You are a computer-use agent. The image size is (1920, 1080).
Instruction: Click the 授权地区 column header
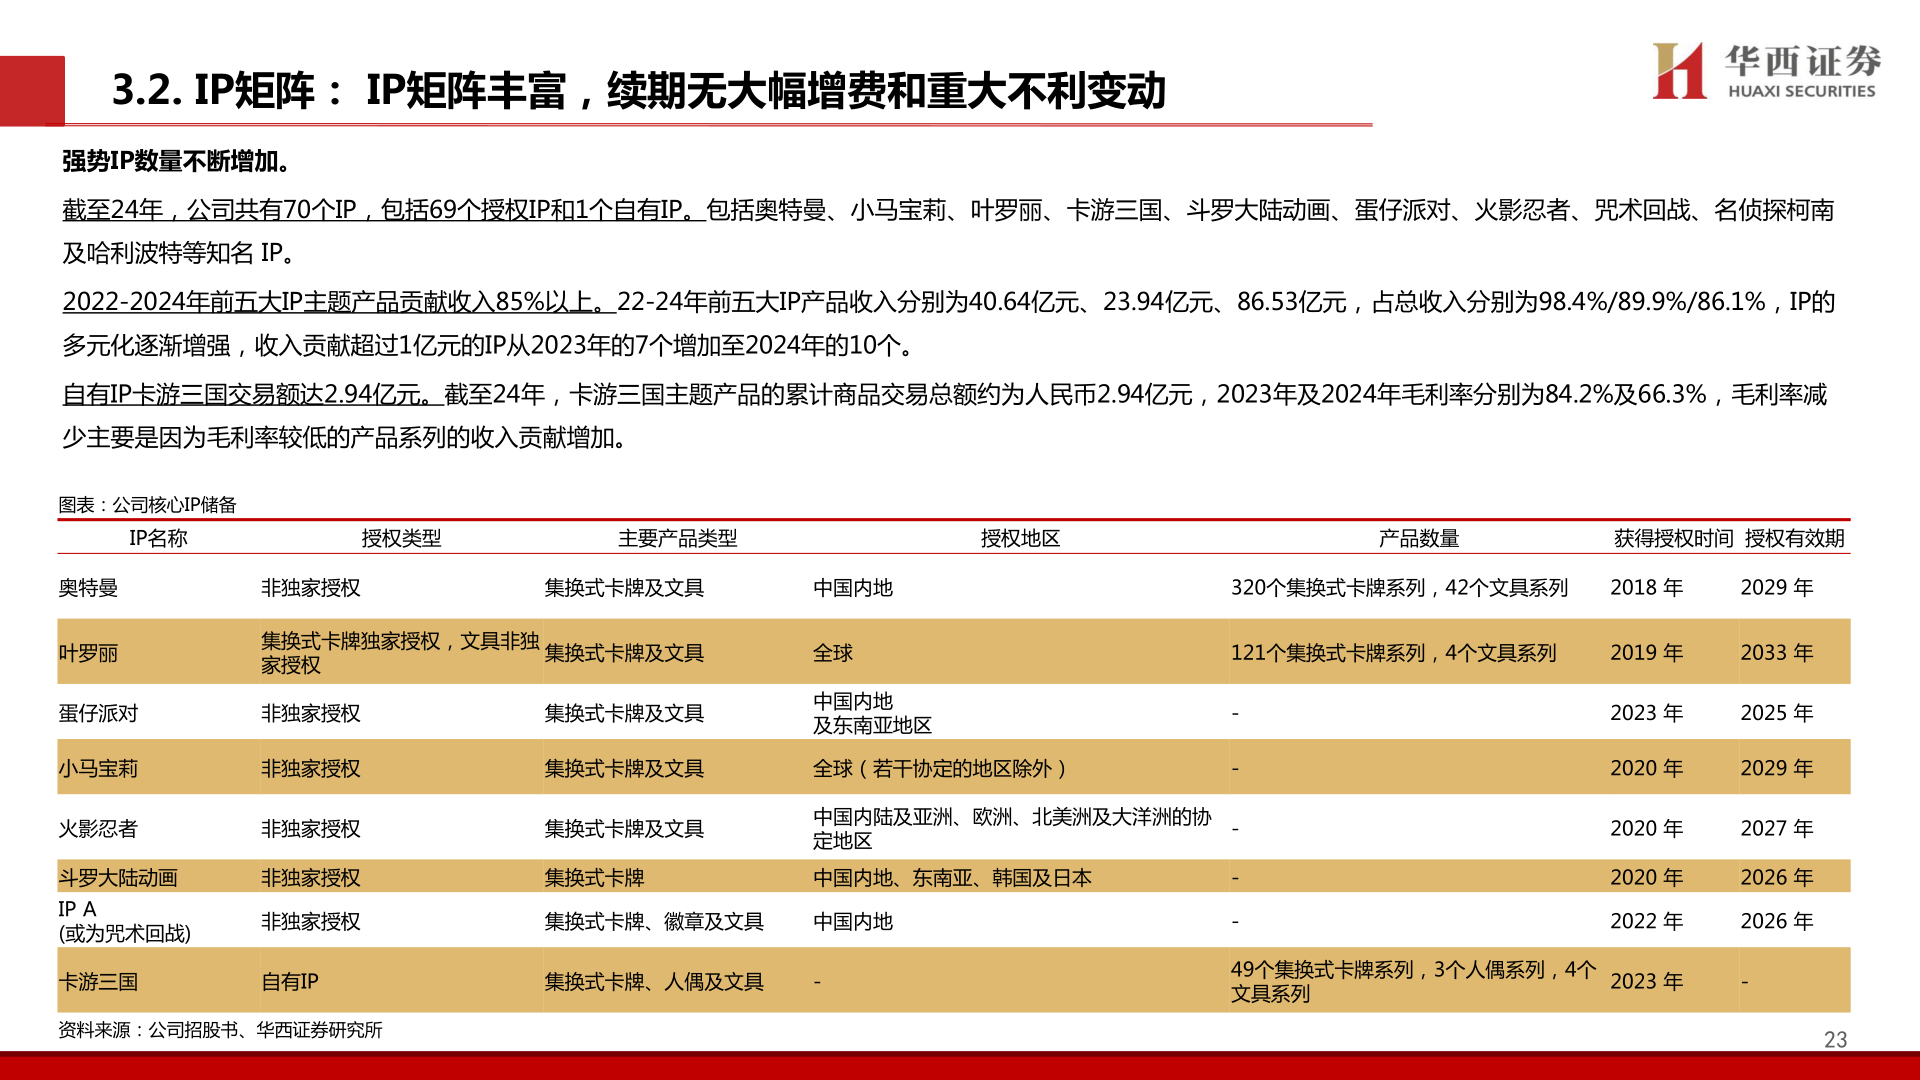coord(1020,539)
